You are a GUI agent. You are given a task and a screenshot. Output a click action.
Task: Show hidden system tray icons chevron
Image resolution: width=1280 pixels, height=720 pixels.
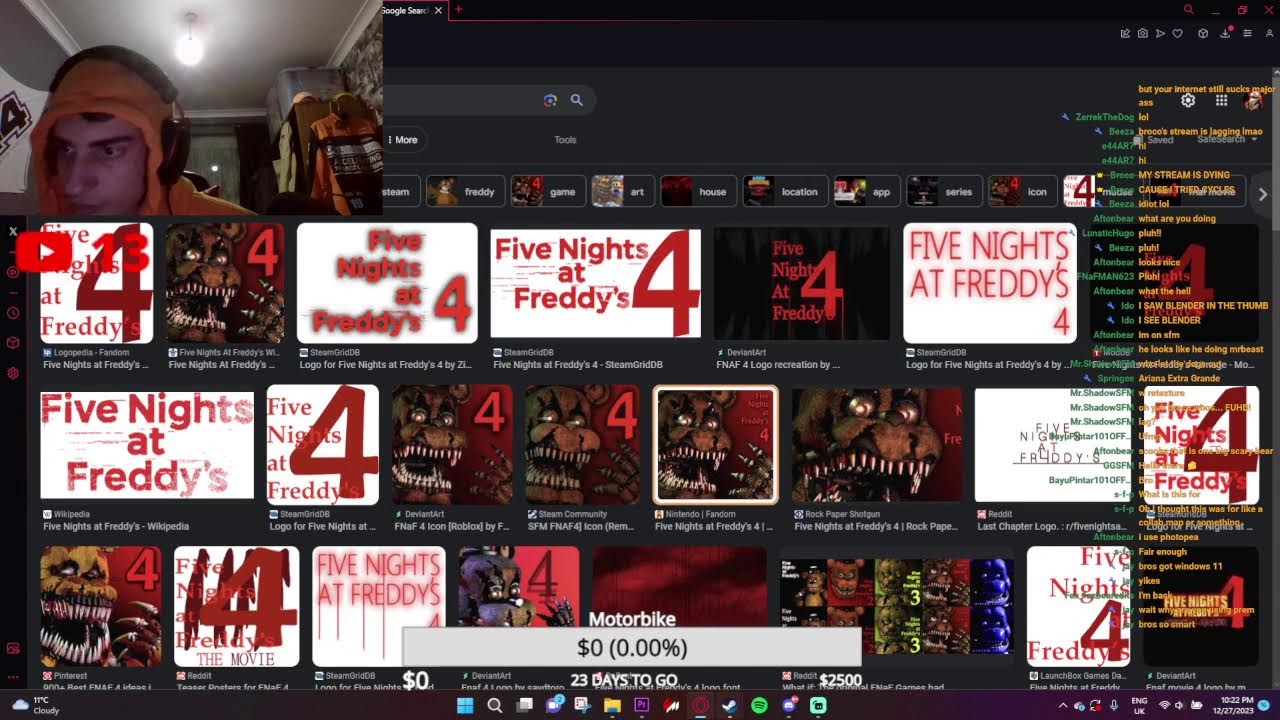1062,705
